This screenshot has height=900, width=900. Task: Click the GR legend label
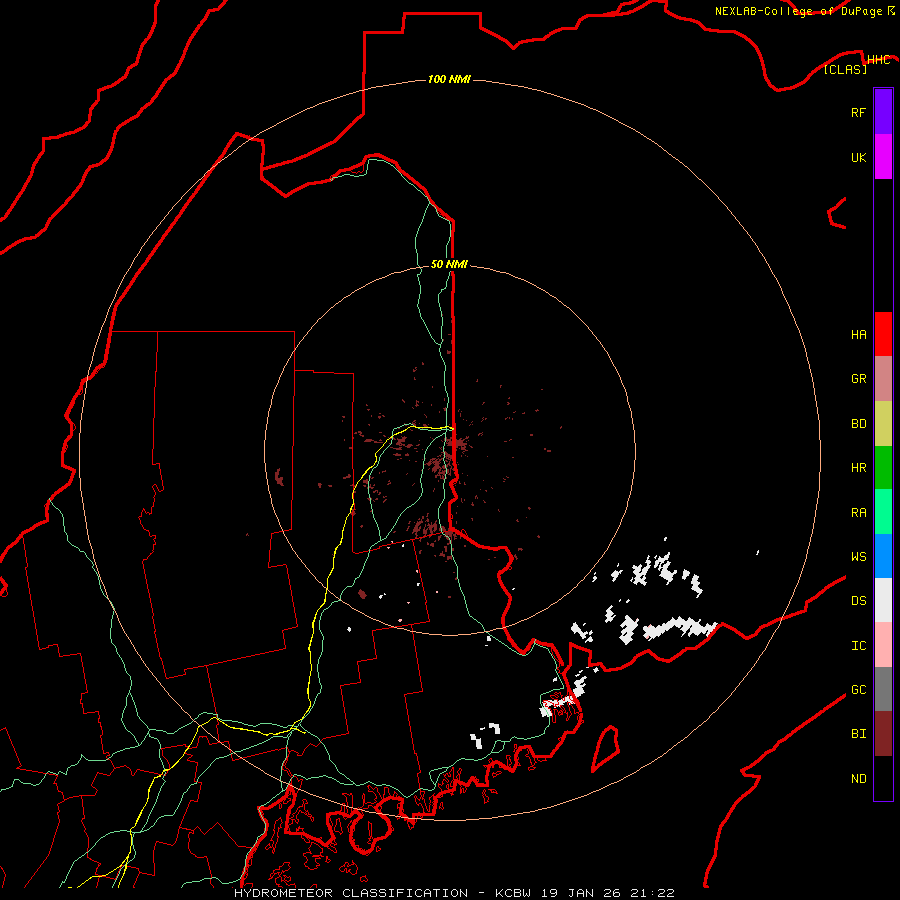[858, 379]
